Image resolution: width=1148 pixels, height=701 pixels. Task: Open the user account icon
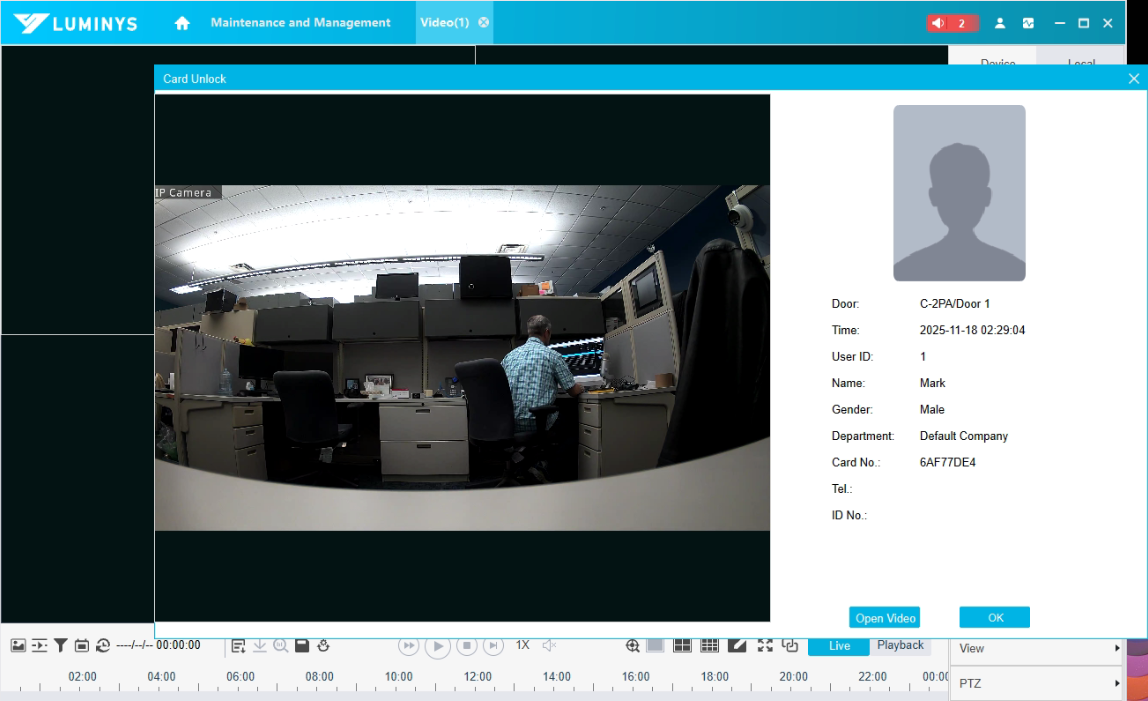click(1000, 23)
